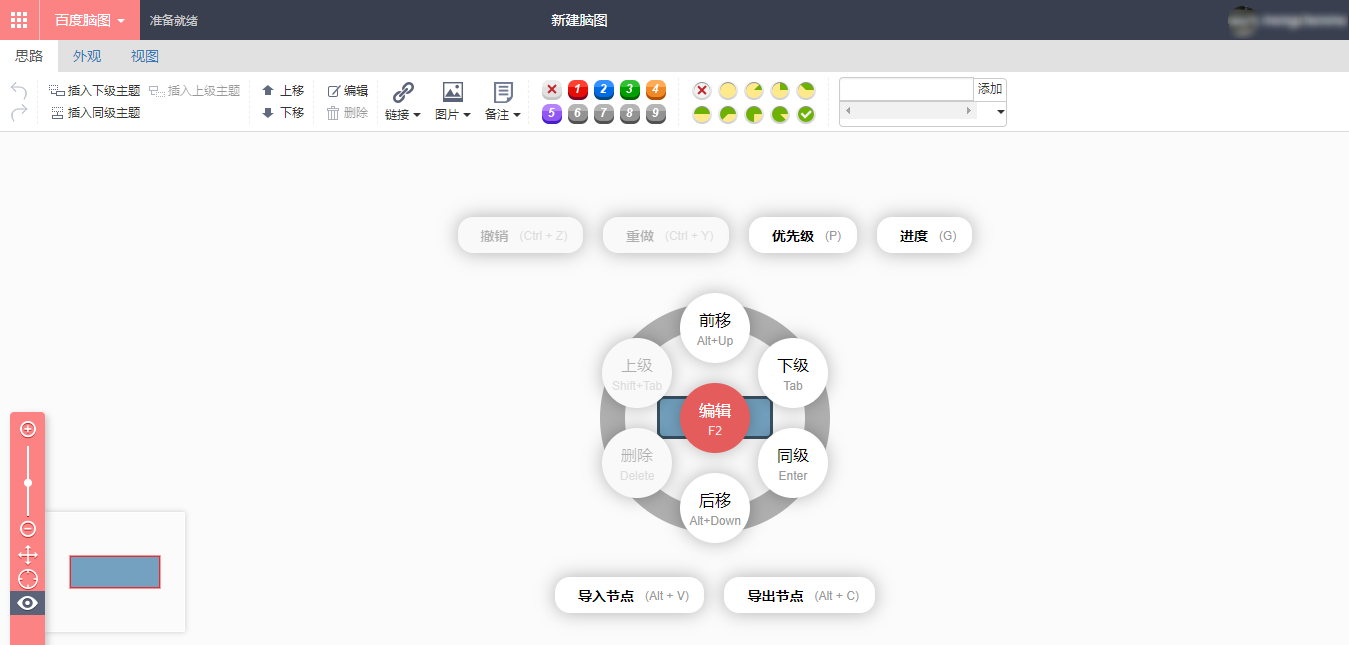Set priority 1 red badge
This screenshot has width=1349, height=645.
coord(578,90)
